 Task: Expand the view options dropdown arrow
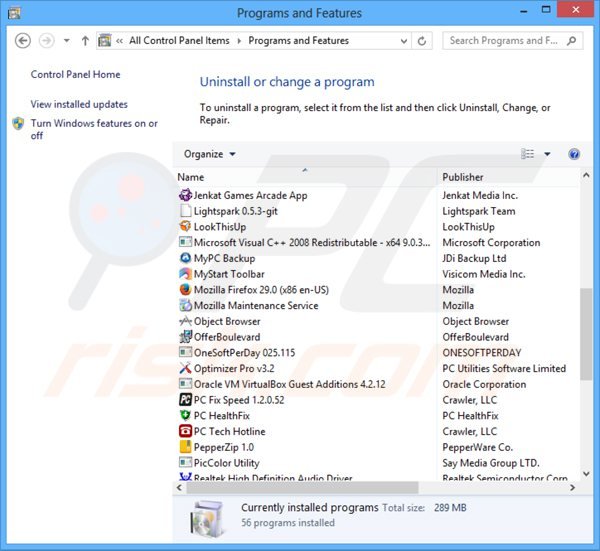(x=547, y=154)
